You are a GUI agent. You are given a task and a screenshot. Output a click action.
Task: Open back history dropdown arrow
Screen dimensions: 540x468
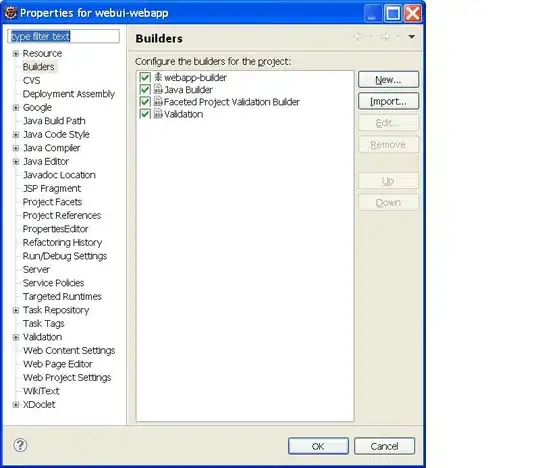tap(371, 36)
